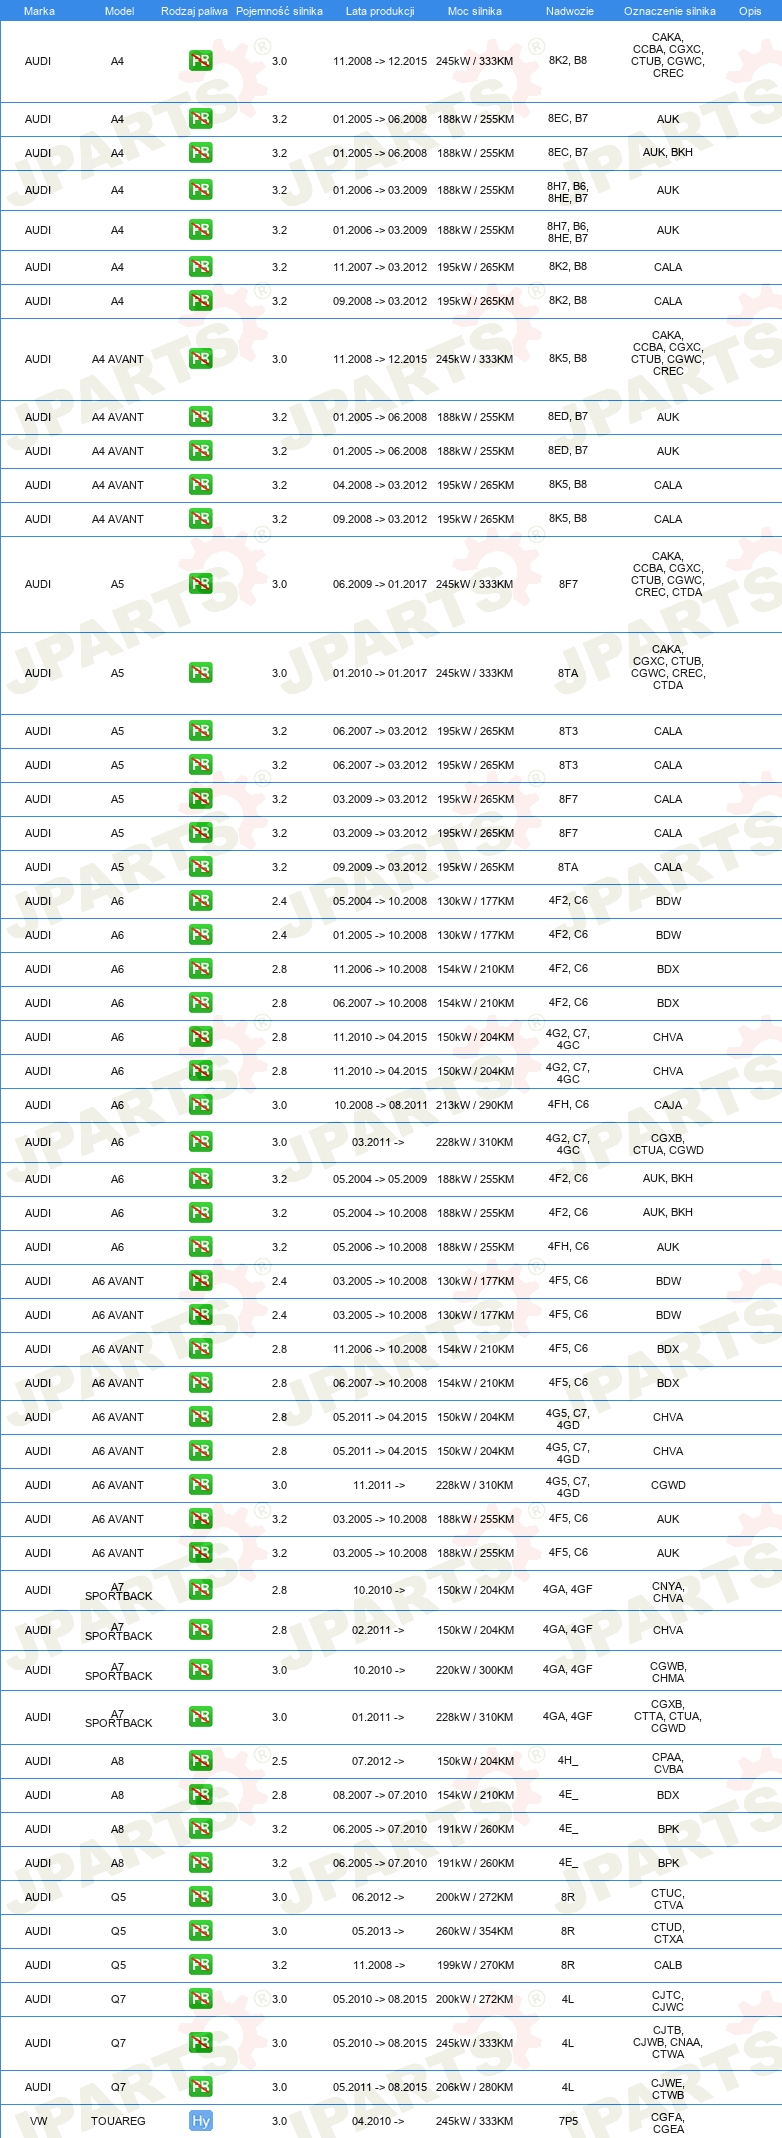Click the 05.2011 -> 08.2015 date cell

[380, 2087]
